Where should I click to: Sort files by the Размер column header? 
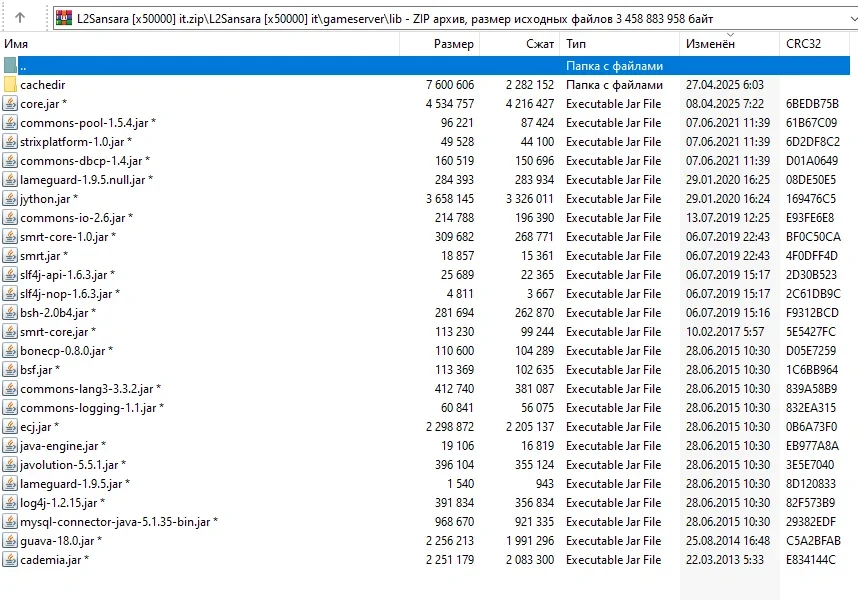pos(454,44)
